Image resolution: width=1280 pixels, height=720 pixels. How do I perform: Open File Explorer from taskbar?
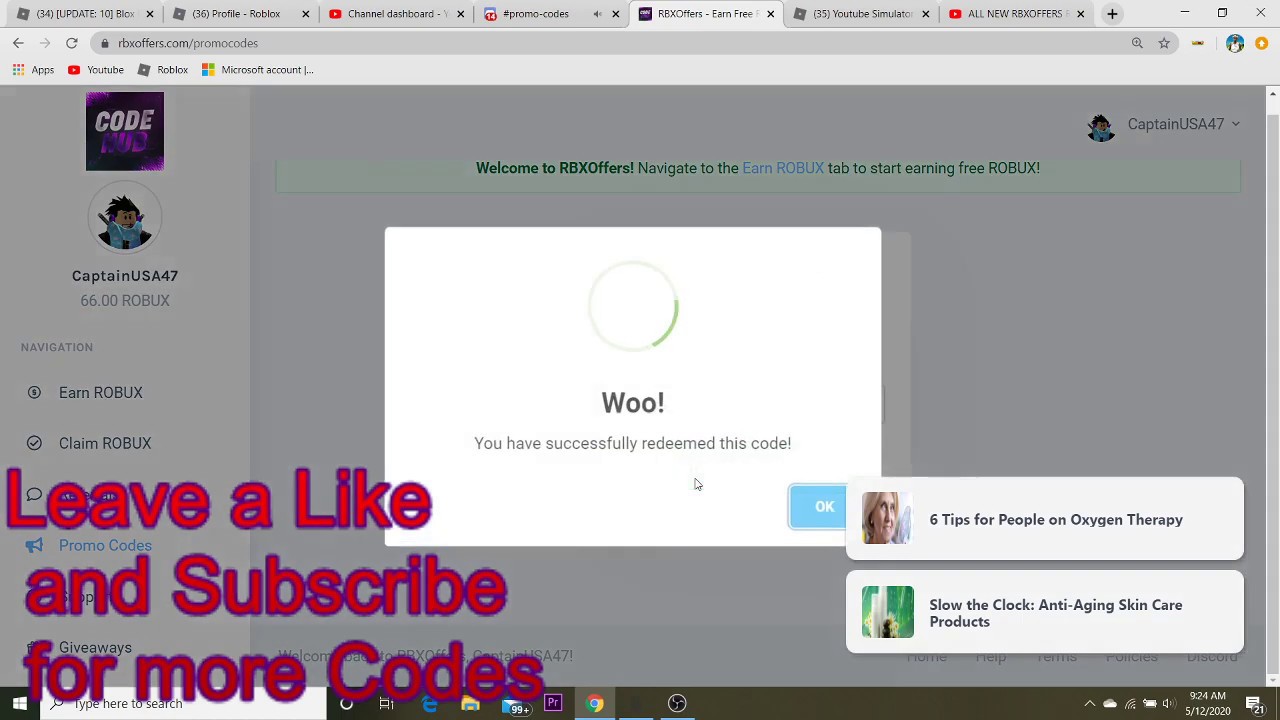tap(470, 703)
